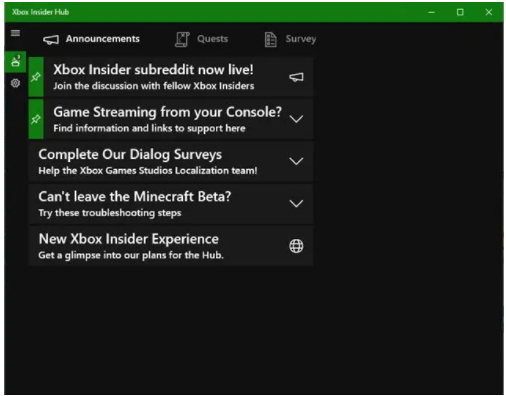Select the Insider content sidebar icon
This screenshot has width=506, height=396.
click(15, 62)
